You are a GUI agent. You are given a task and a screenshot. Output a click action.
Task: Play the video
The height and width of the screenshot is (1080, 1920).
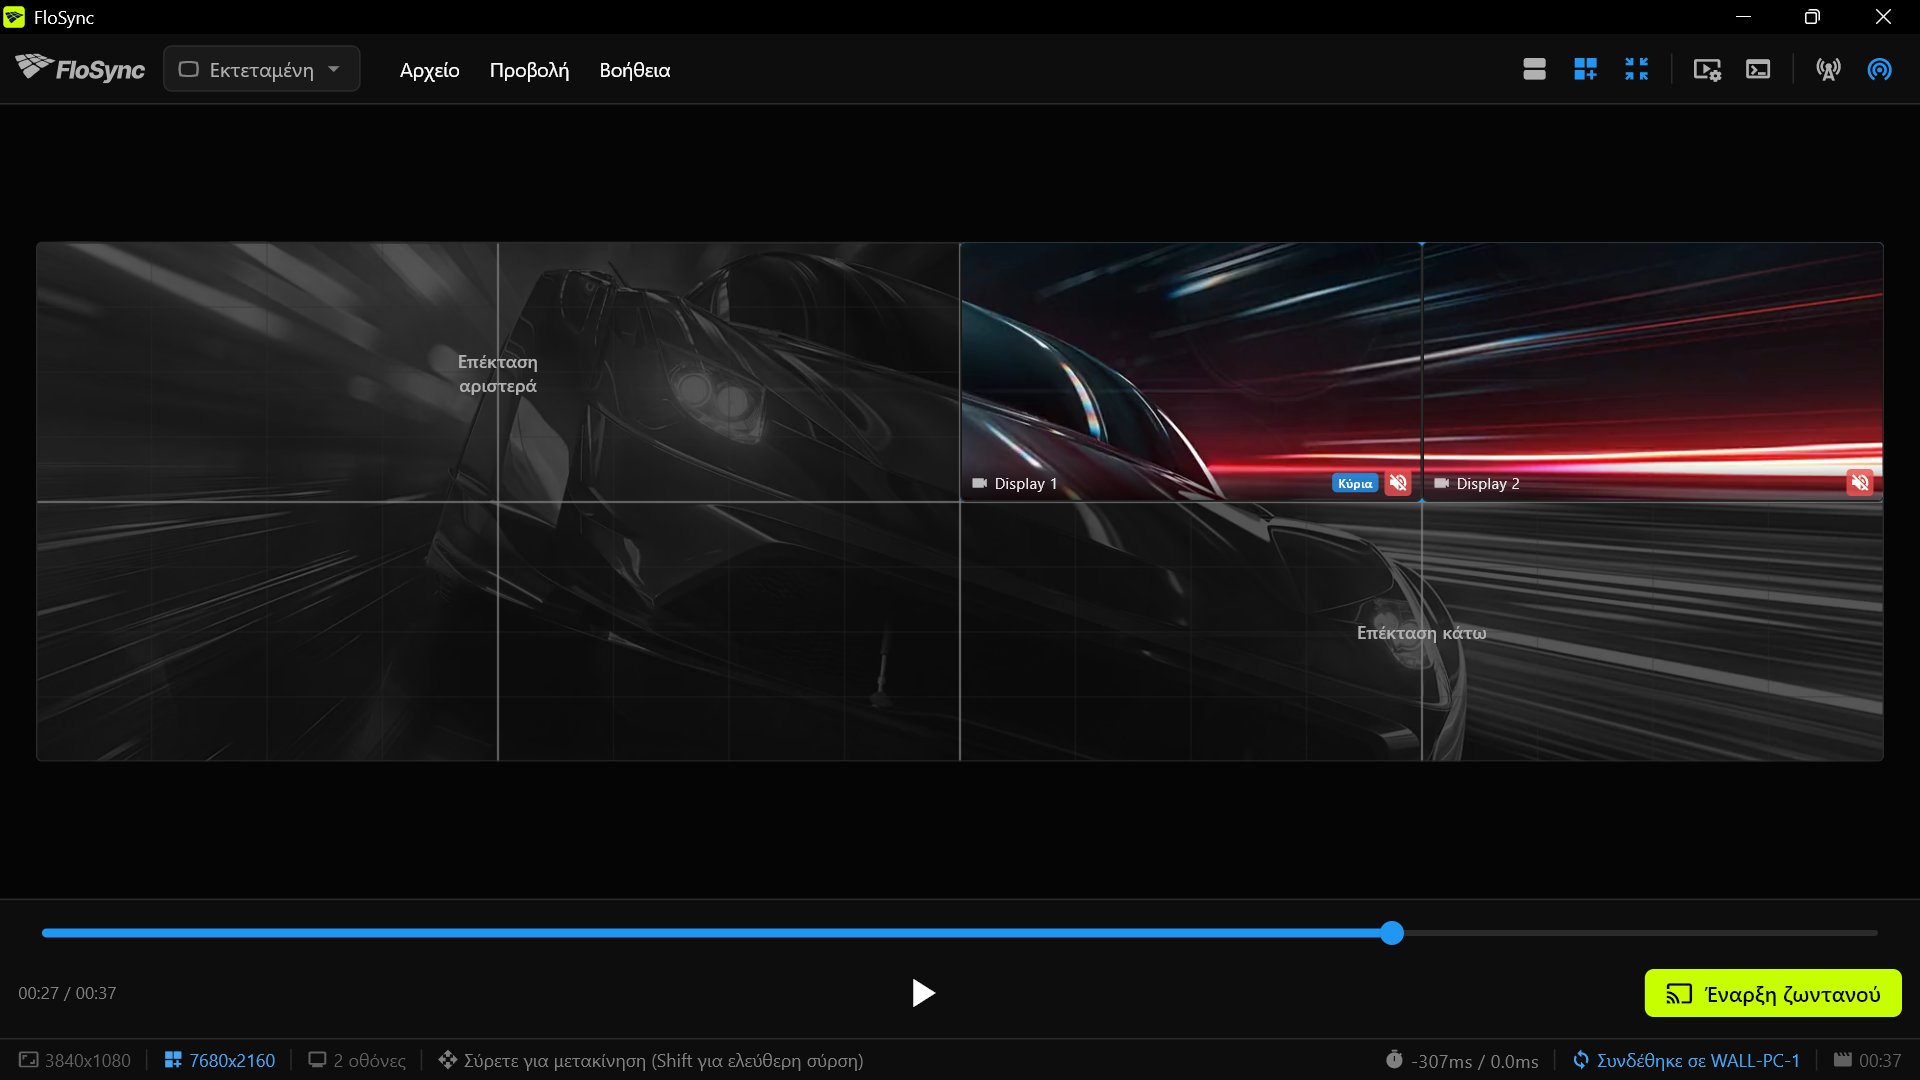(x=922, y=993)
